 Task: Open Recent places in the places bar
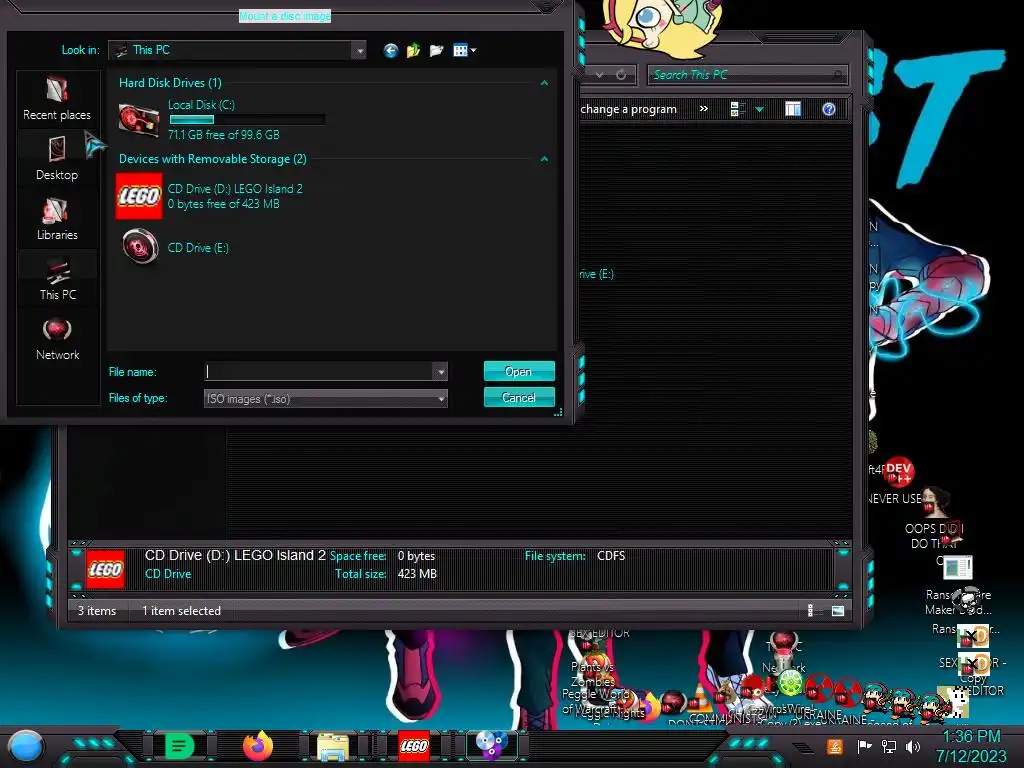tap(57, 98)
